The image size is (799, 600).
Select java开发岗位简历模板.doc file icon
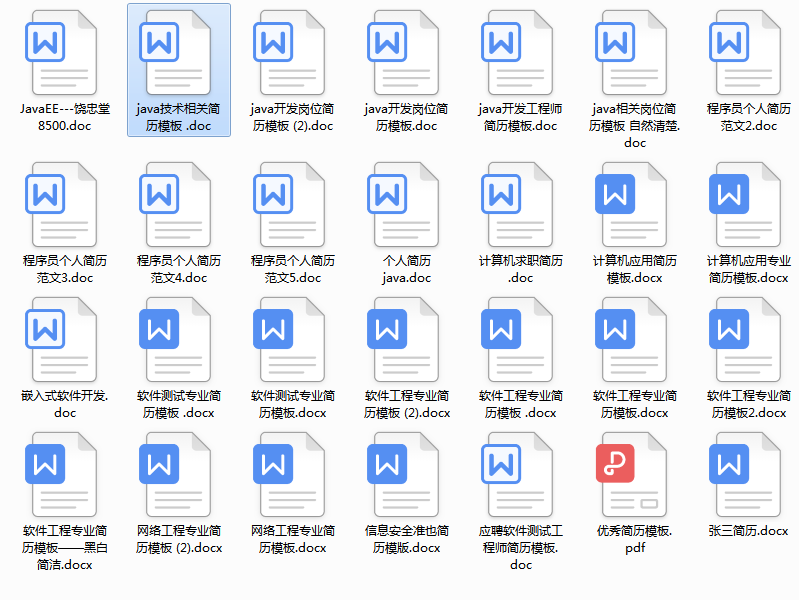tap(404, 53)
